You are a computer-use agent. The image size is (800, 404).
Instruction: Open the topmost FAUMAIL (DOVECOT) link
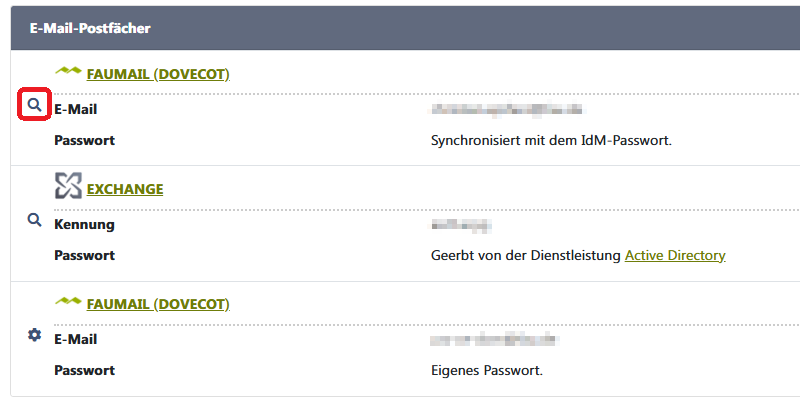point(158,74)
